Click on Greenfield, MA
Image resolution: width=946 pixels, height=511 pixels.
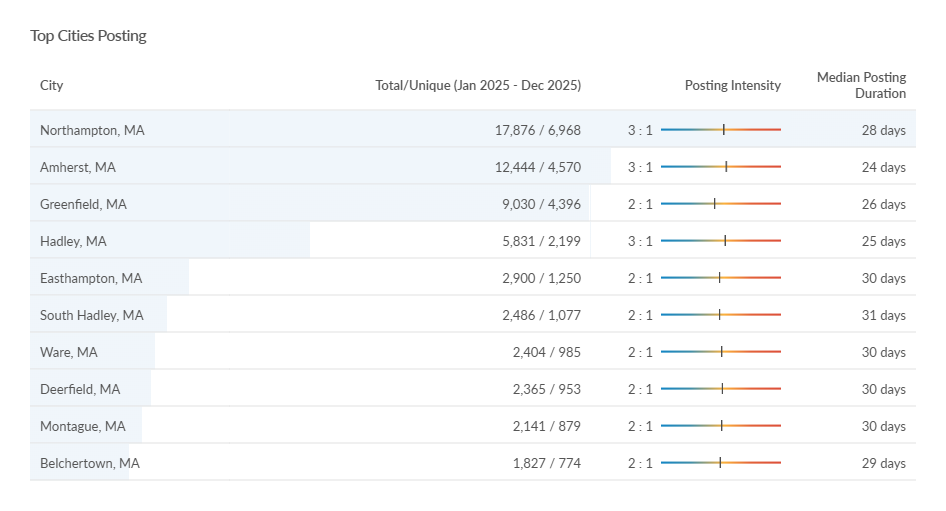pos(83,204)
